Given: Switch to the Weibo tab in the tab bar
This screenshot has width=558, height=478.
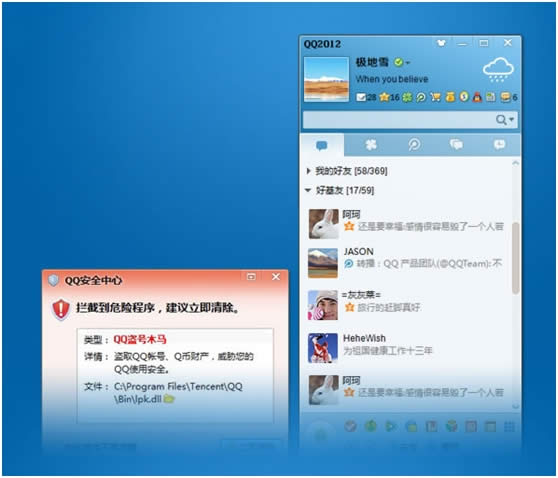Looking at the screenshot, I should (x=414, y=145).
